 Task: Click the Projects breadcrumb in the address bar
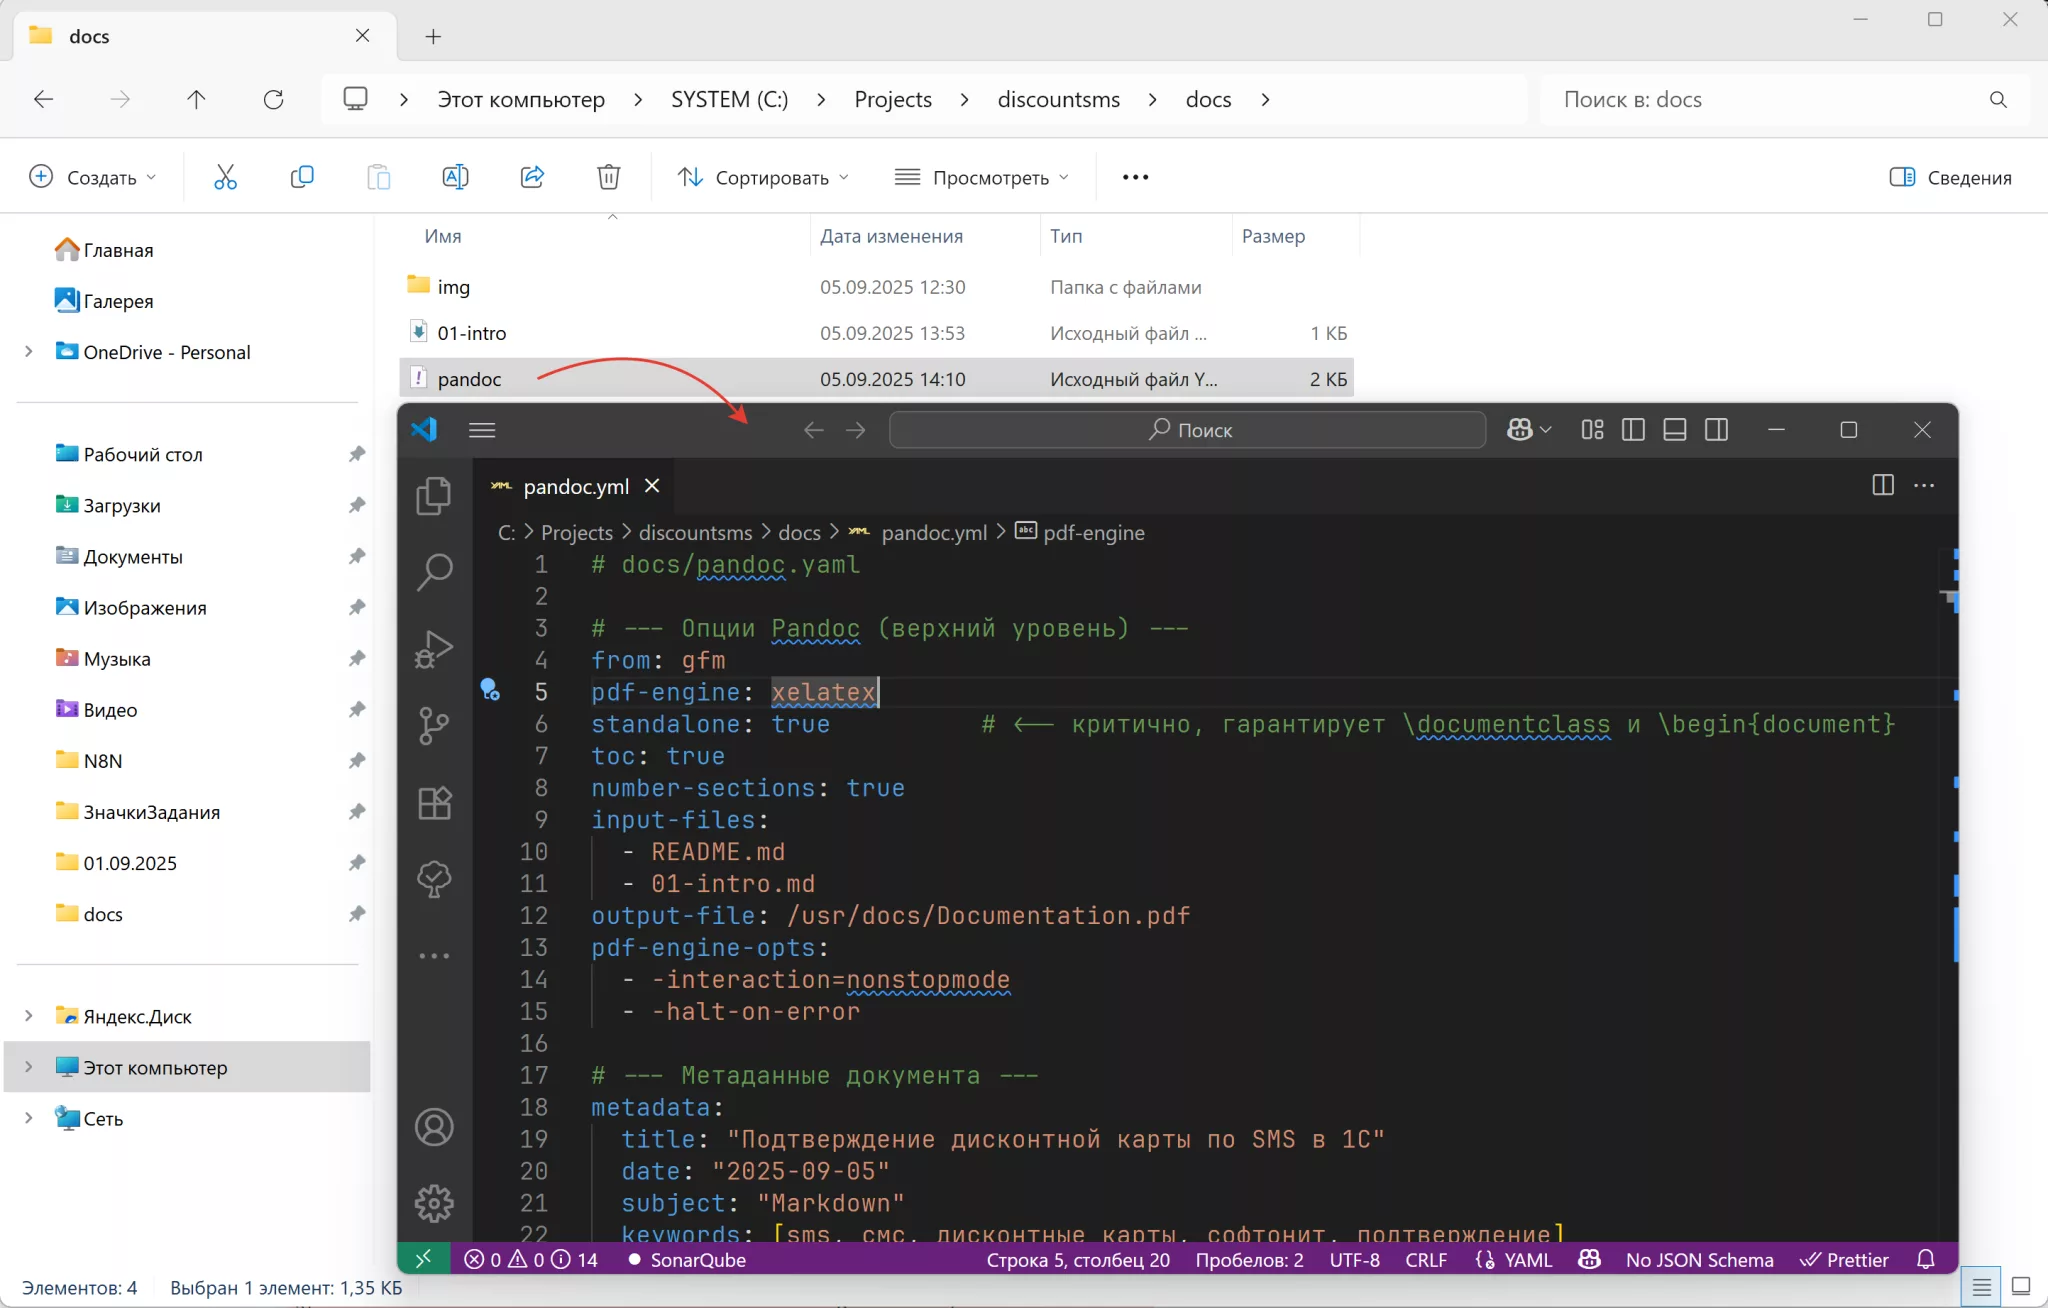892,99
